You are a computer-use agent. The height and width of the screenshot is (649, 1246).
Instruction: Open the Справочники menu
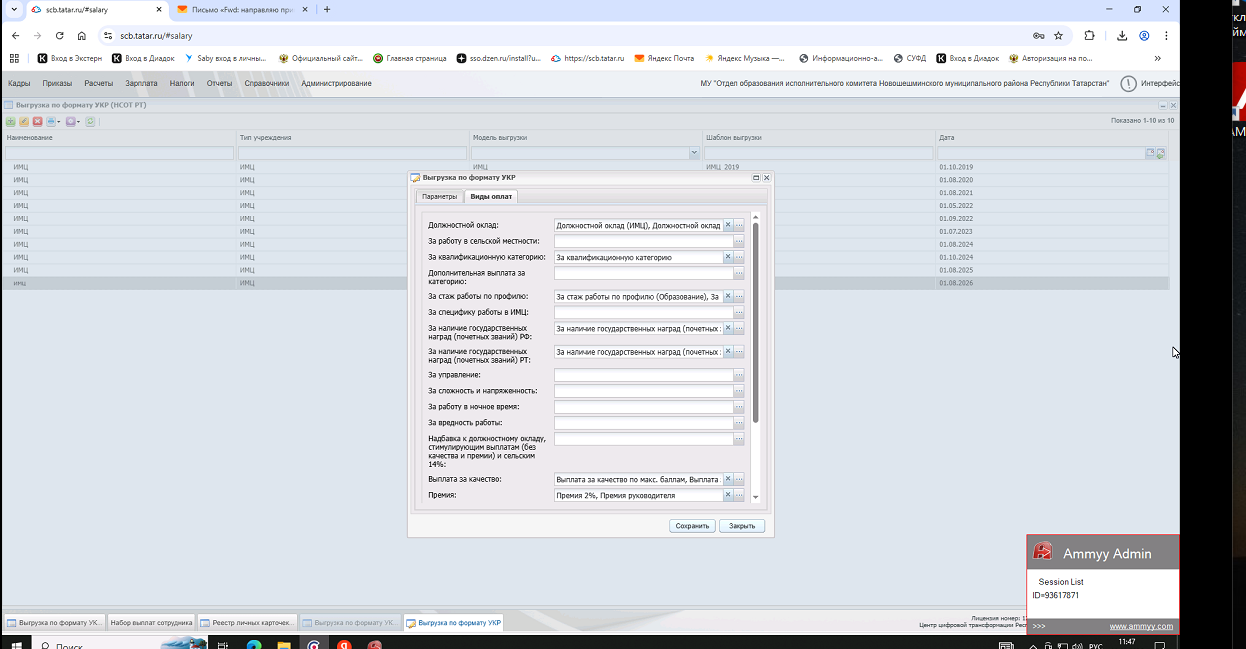(x=266, y=83)
